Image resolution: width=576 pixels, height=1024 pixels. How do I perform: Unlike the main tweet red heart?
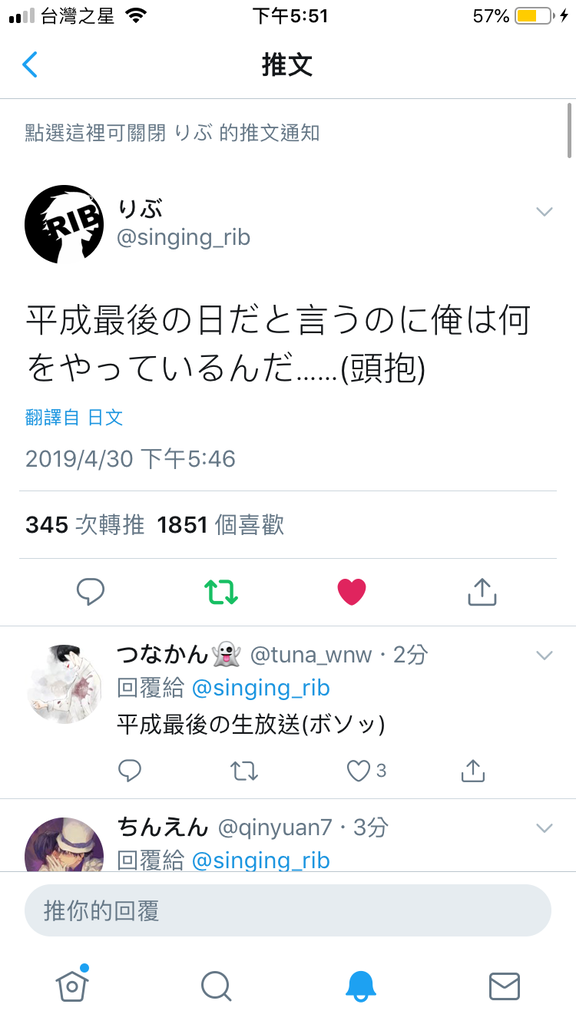click(351, 592)
